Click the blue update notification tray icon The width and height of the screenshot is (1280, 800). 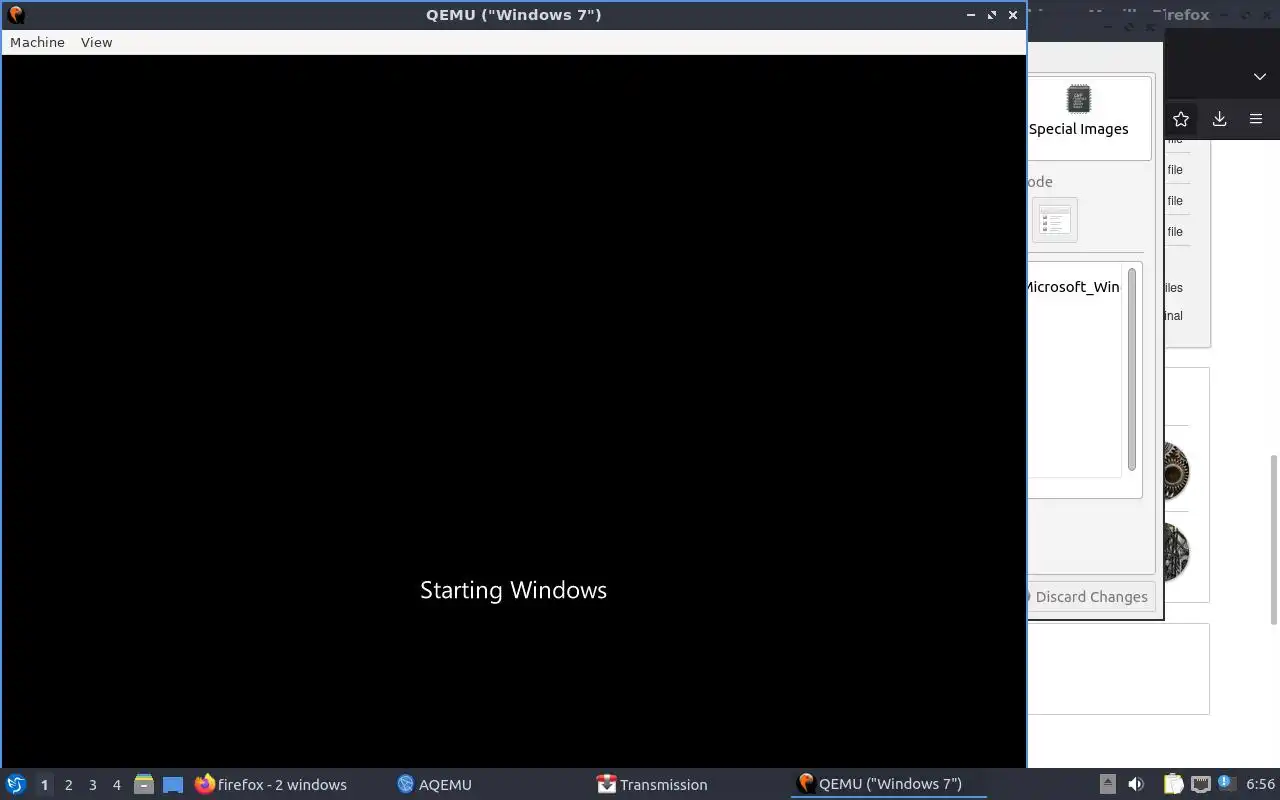[x=1228, y=784]
